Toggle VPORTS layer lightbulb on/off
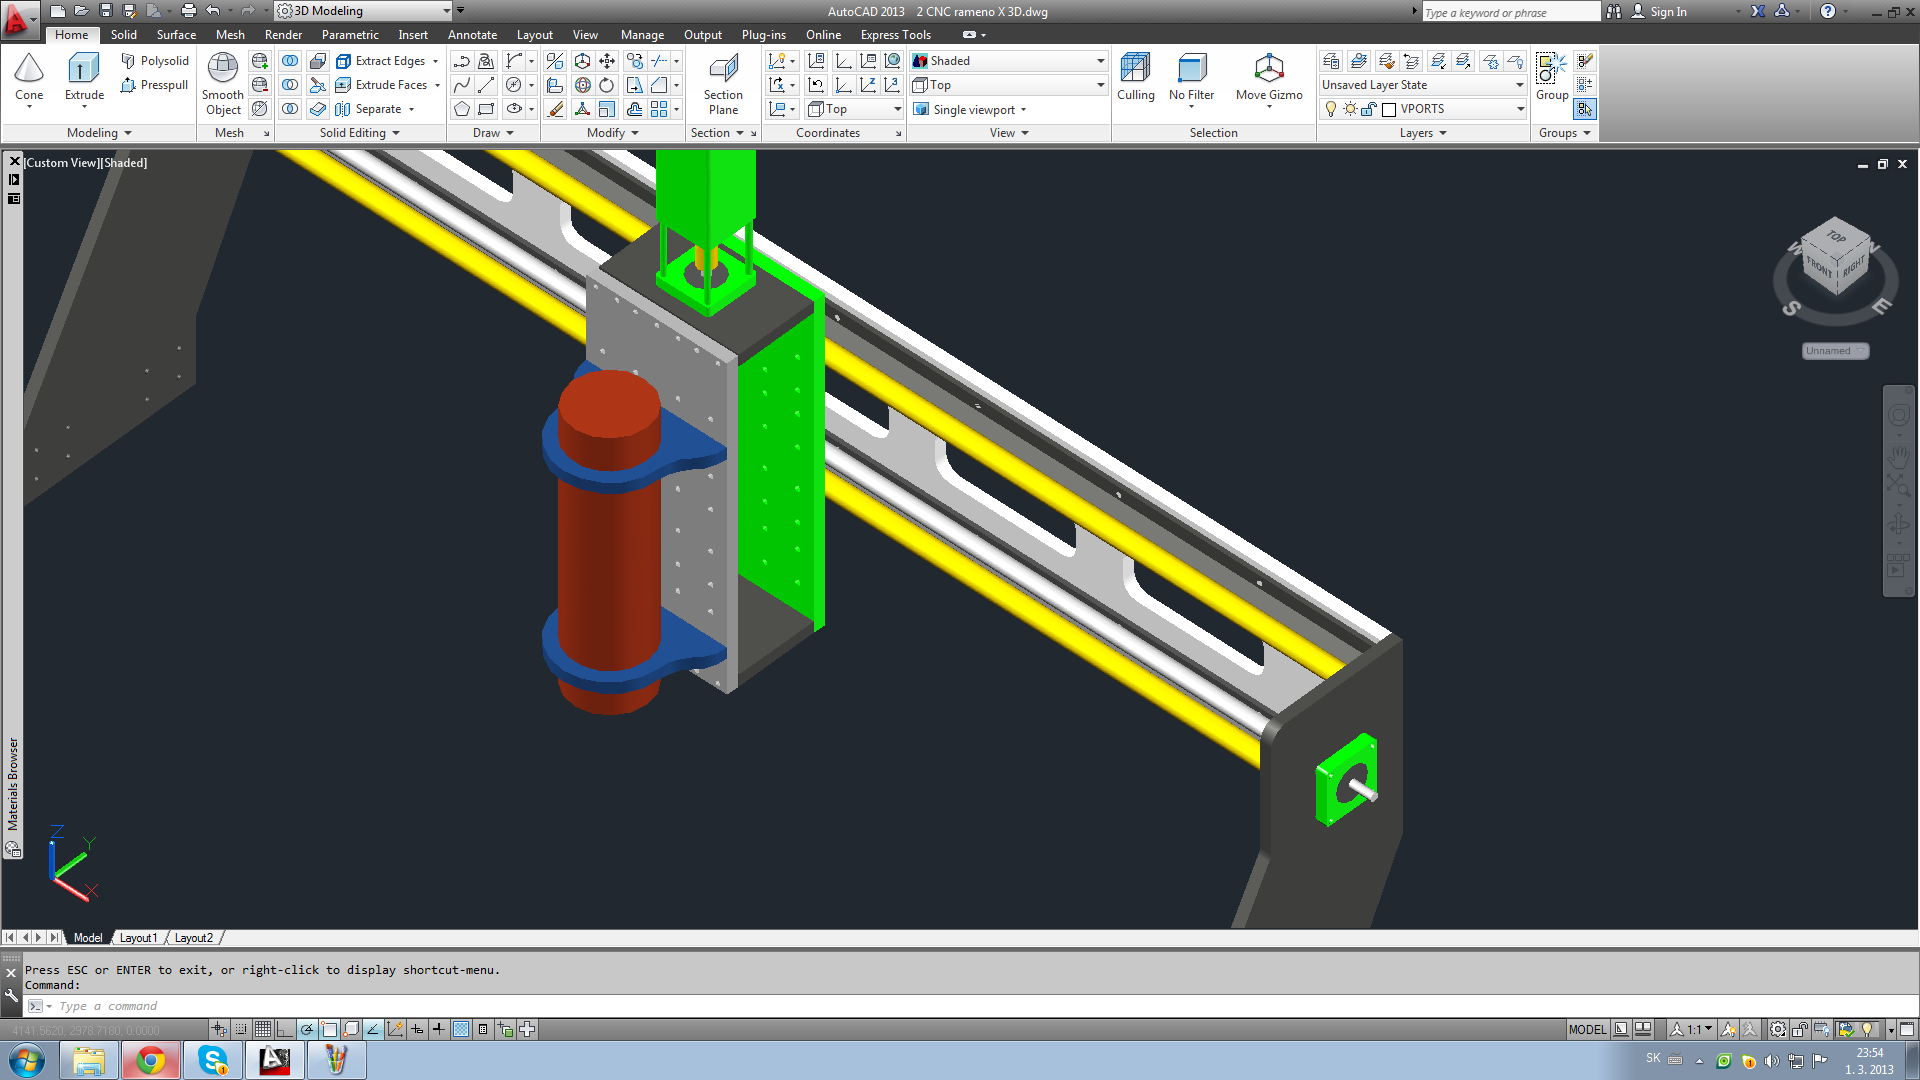 tap(1331, 109)
